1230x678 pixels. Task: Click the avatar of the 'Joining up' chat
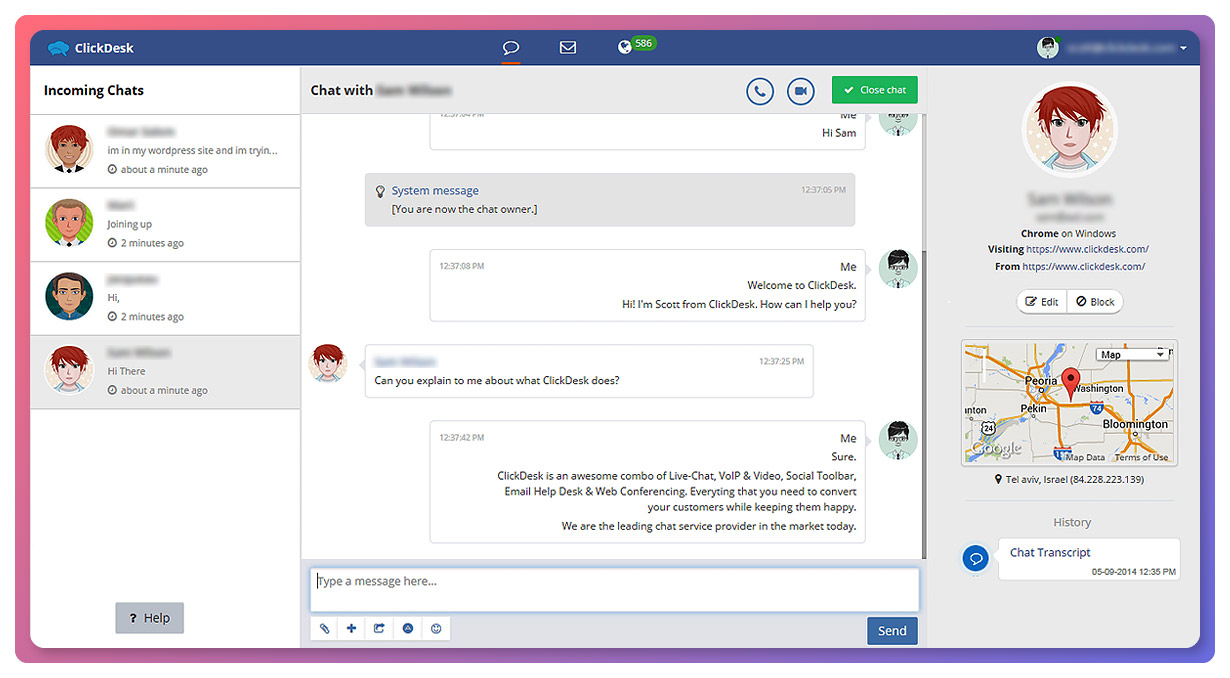click(69, 223)
